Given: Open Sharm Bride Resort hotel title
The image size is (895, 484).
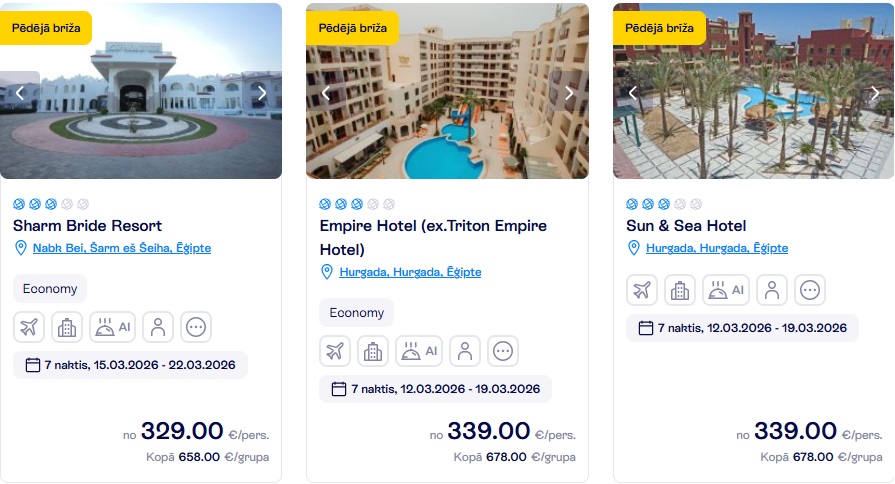Looking at the screenshot, I should pyautogui.click(x=87, y=226).
